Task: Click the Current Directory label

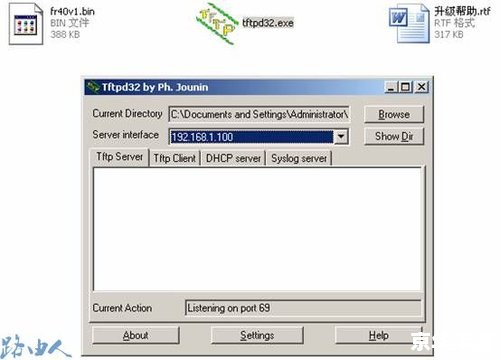Action: (x=127, y=114)
